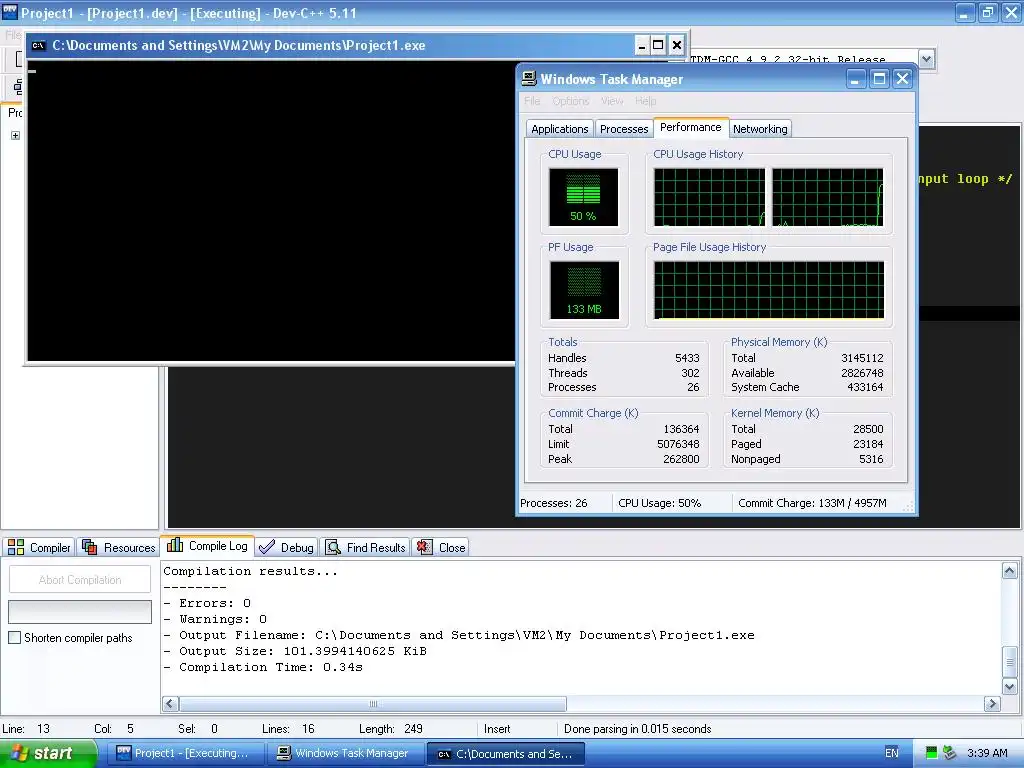Click the PF Usage 133 MB gauge

pos(584,290)
